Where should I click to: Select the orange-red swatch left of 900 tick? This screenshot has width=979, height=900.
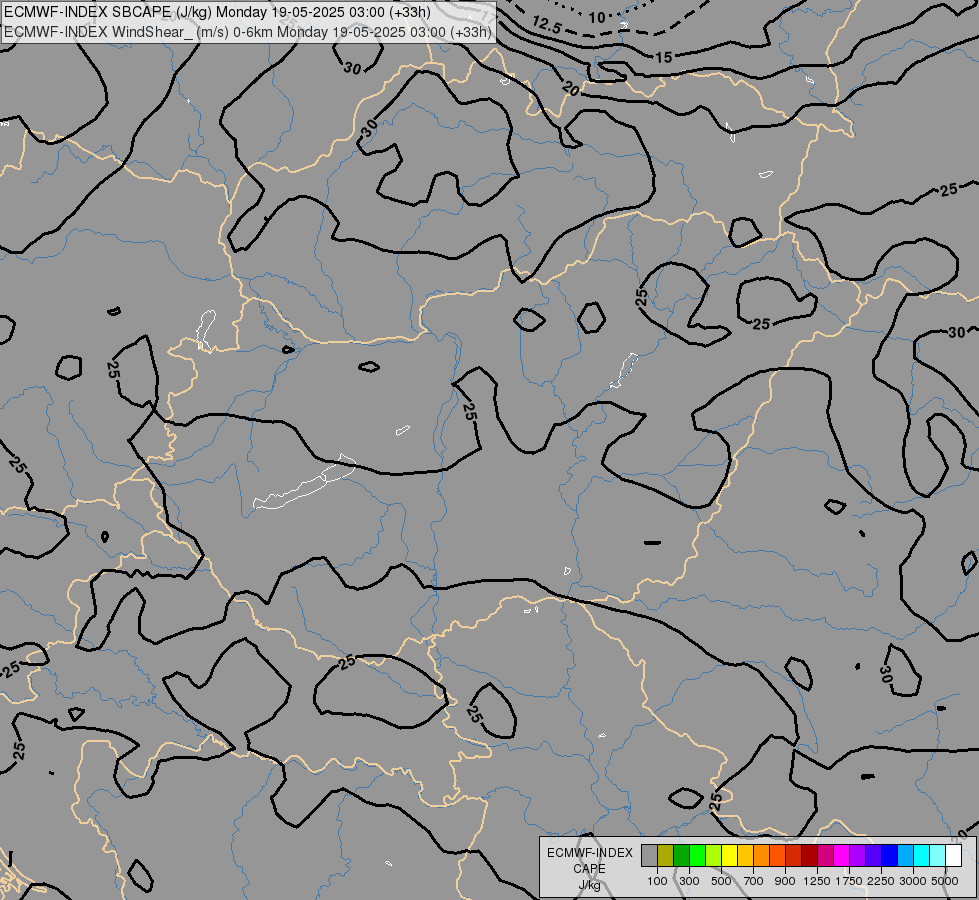click(777, 855)
